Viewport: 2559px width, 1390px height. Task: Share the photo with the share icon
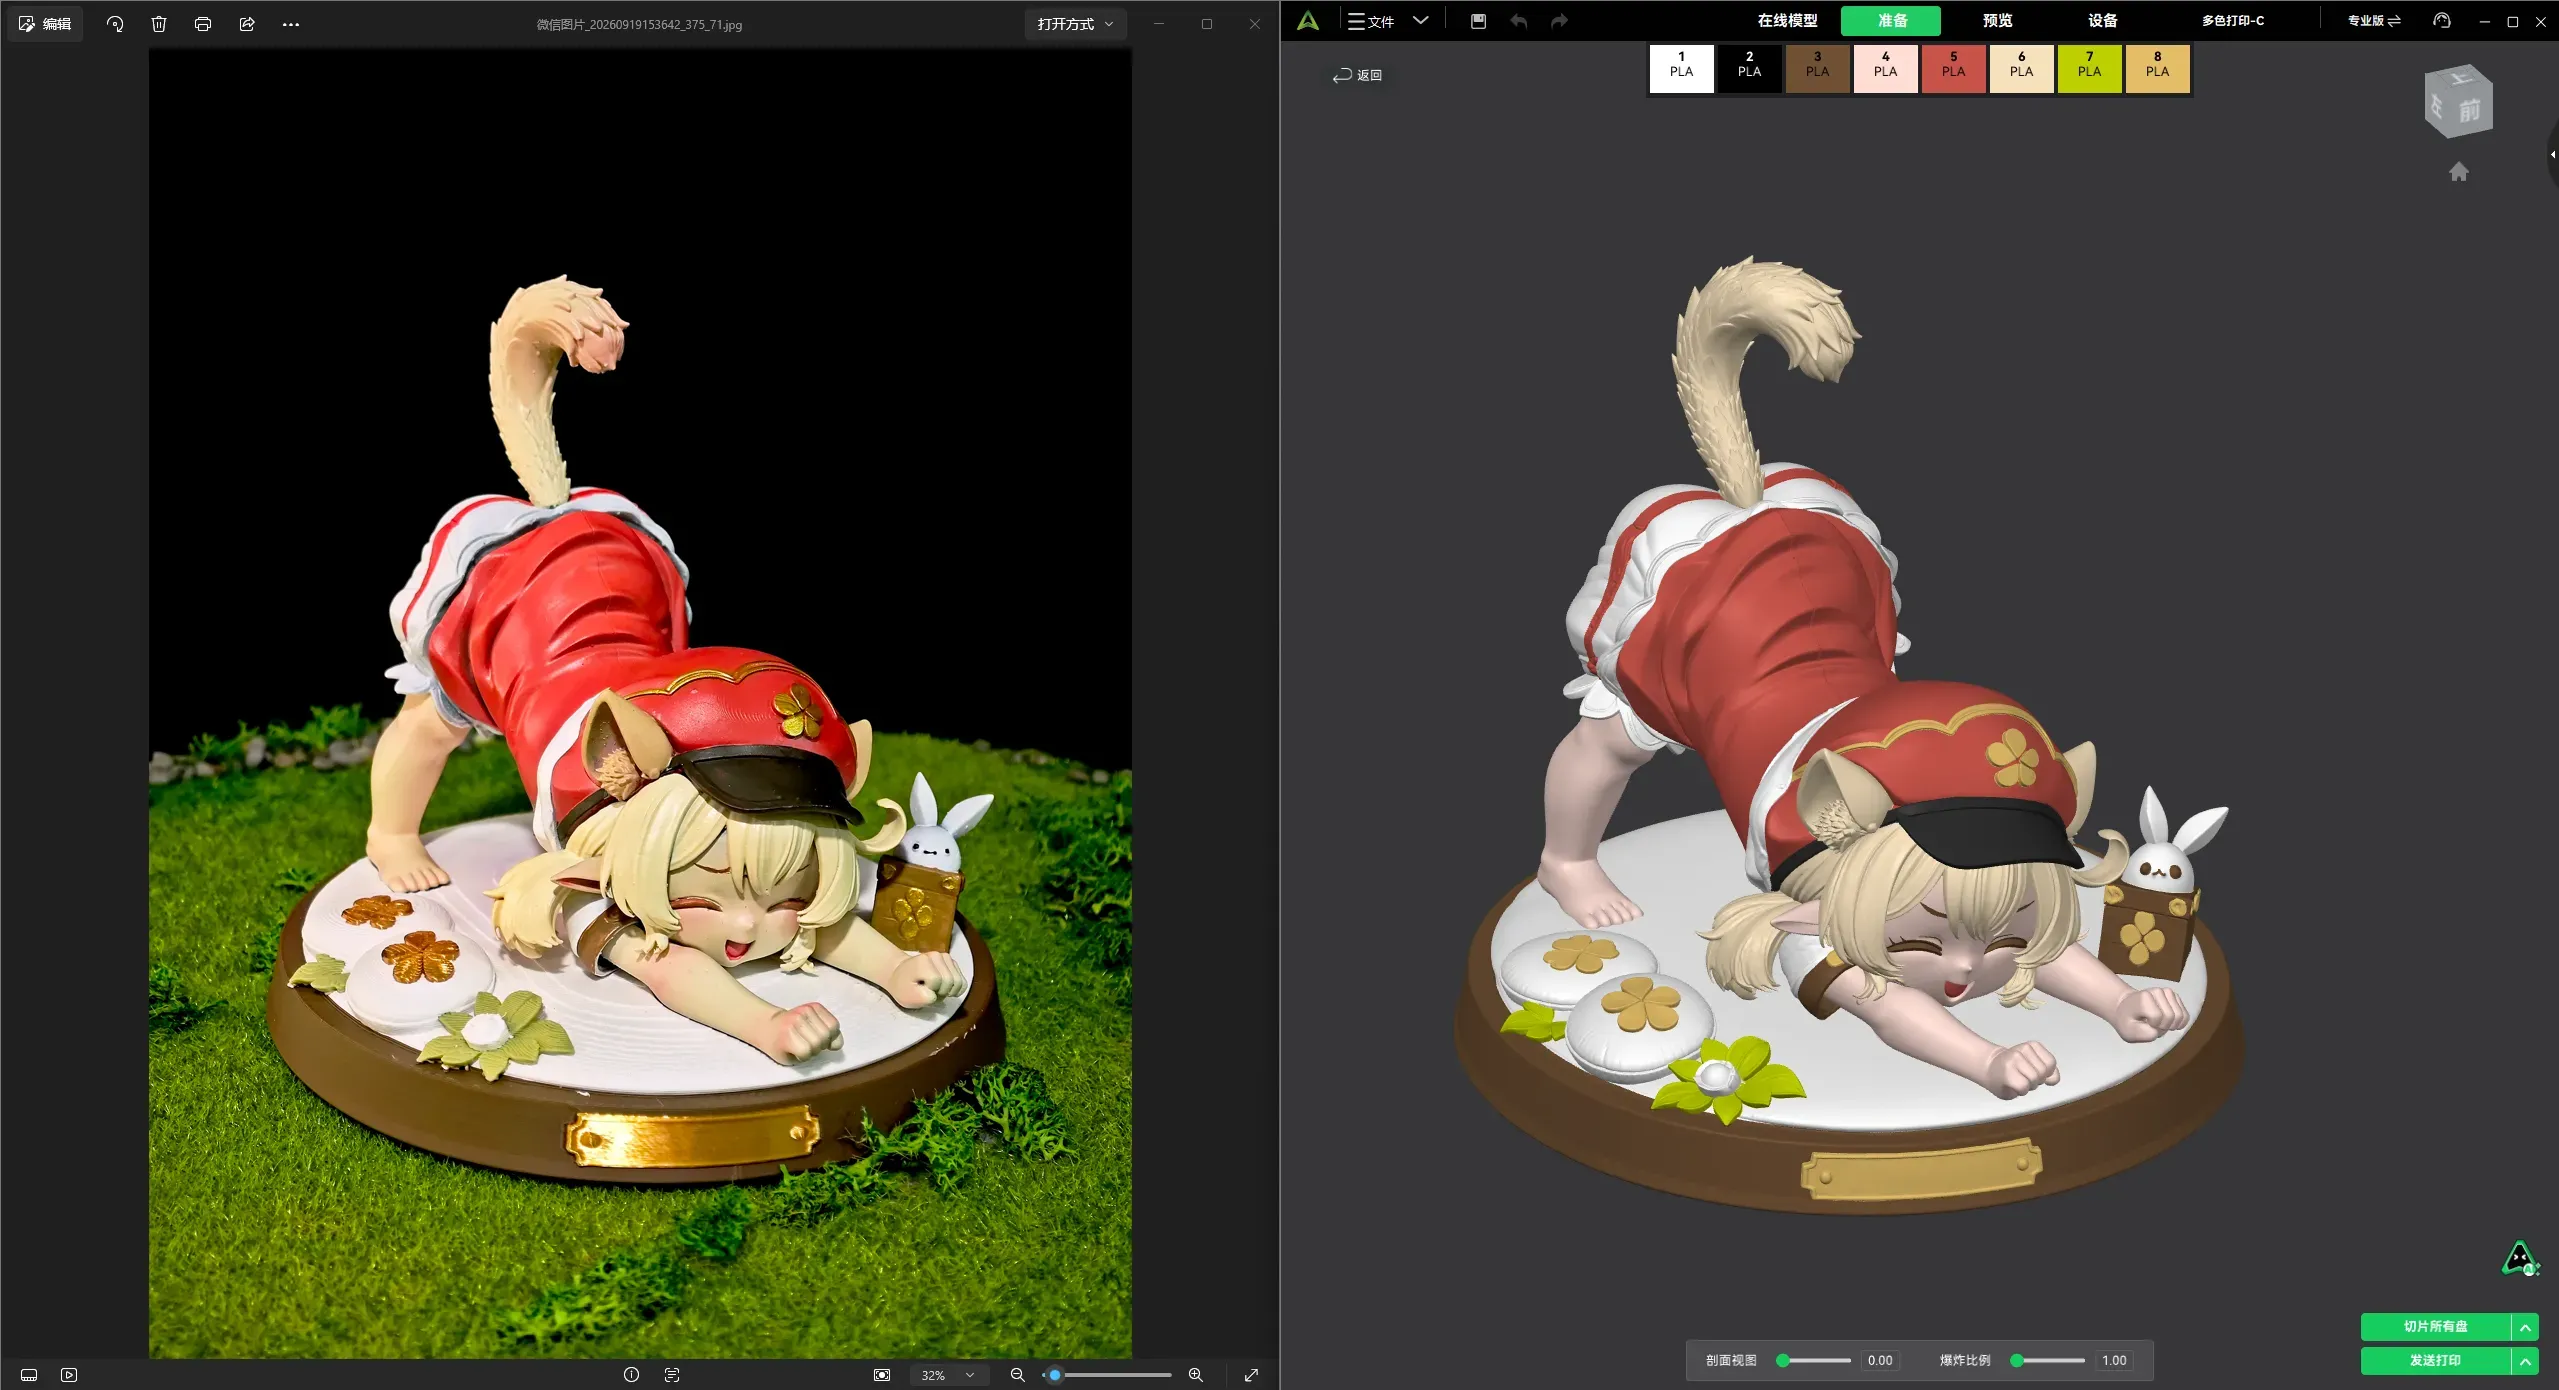tap(247, 24)
